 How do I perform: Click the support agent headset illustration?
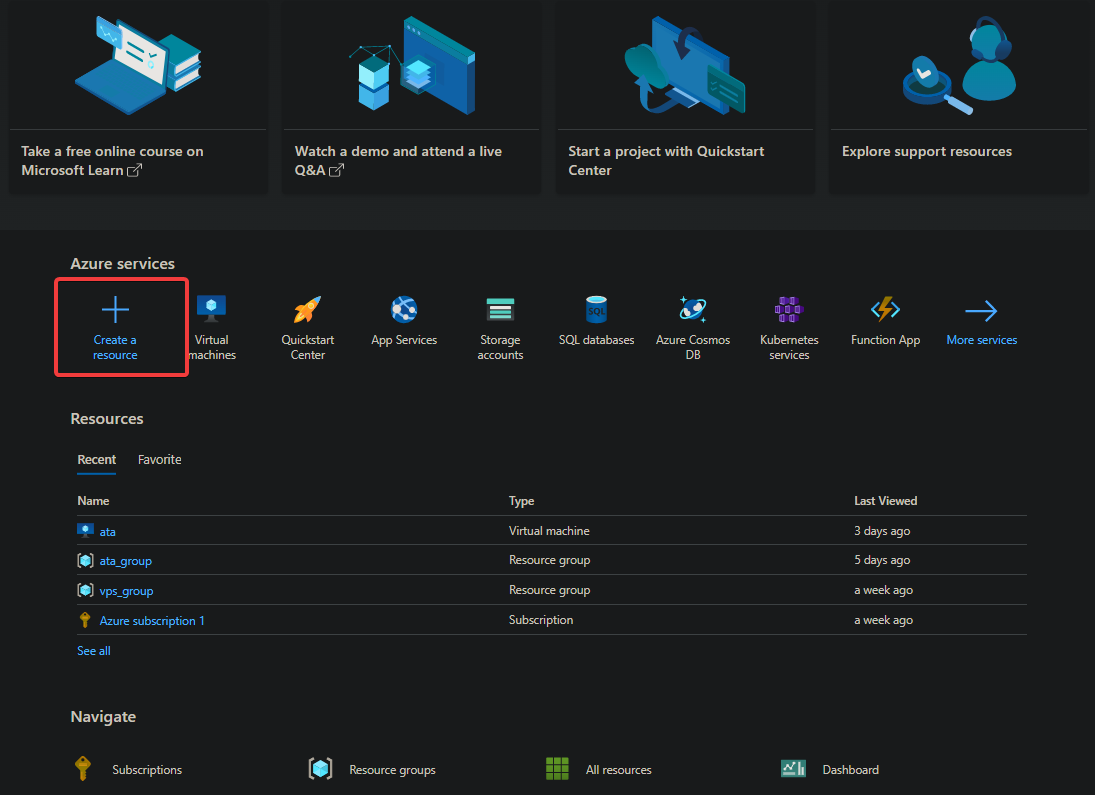pyautogui.click(x=959, y=65)
